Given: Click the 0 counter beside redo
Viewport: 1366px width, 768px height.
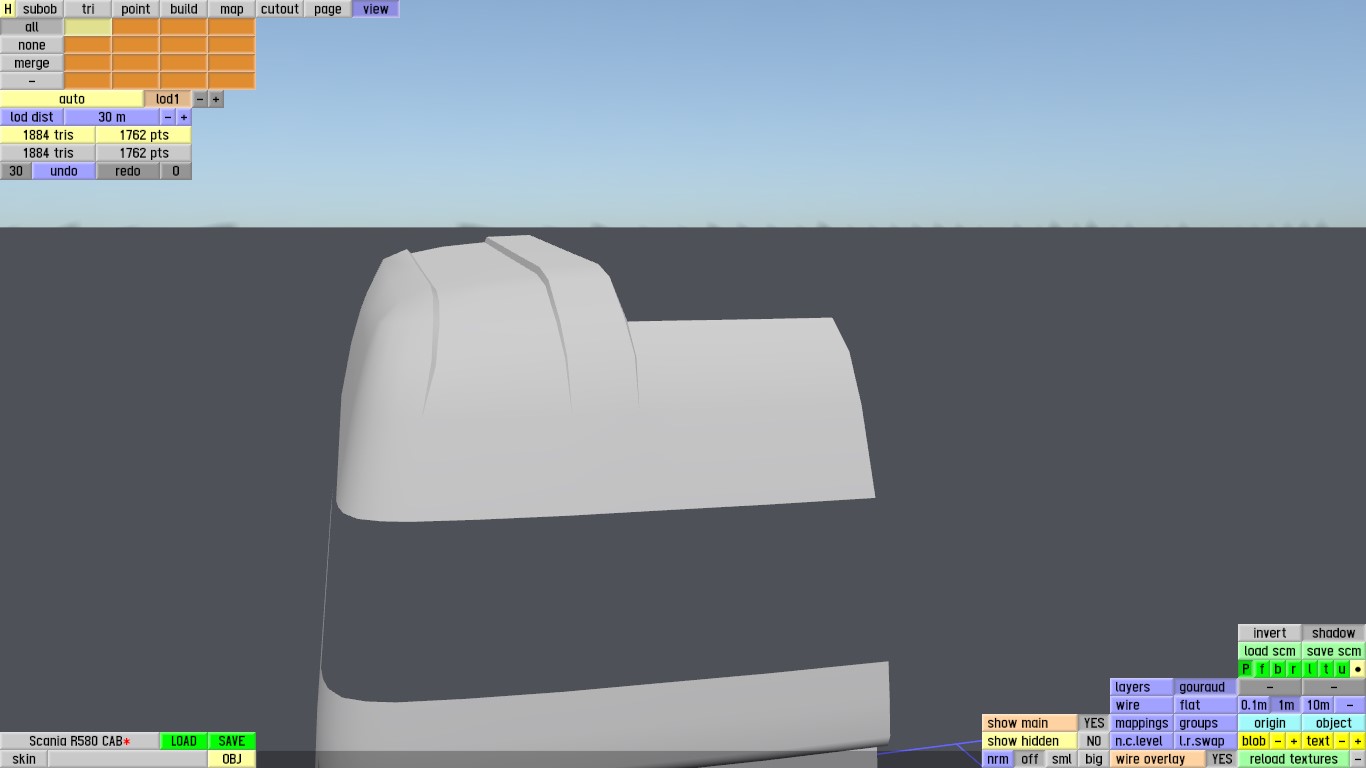Looking at the screenshot, I should (176, 171).
